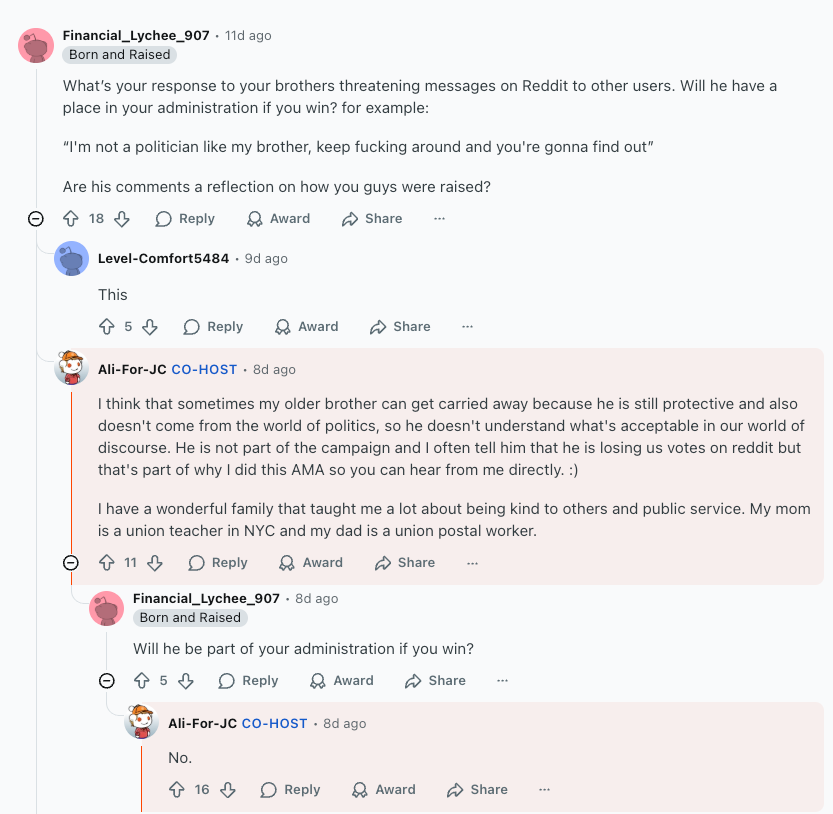Open Level-Comfort5484's user profile link
Viewport: 833px width, 814px height.
[163, 258]
